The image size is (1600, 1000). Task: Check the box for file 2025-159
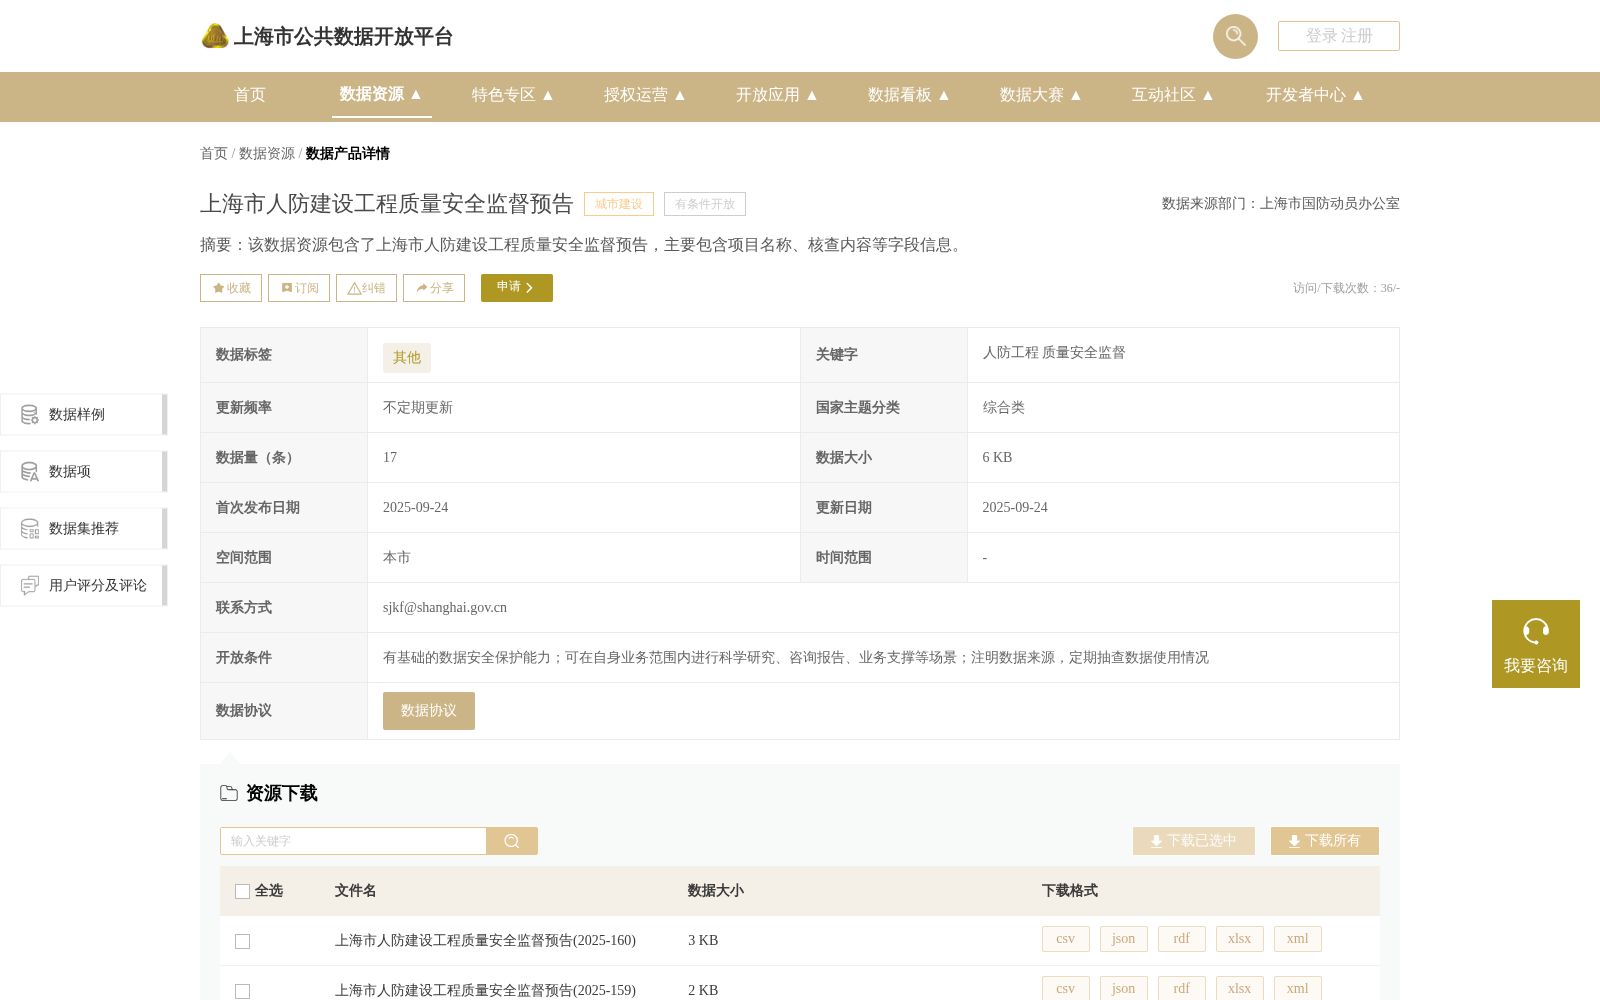click(242, 991)
